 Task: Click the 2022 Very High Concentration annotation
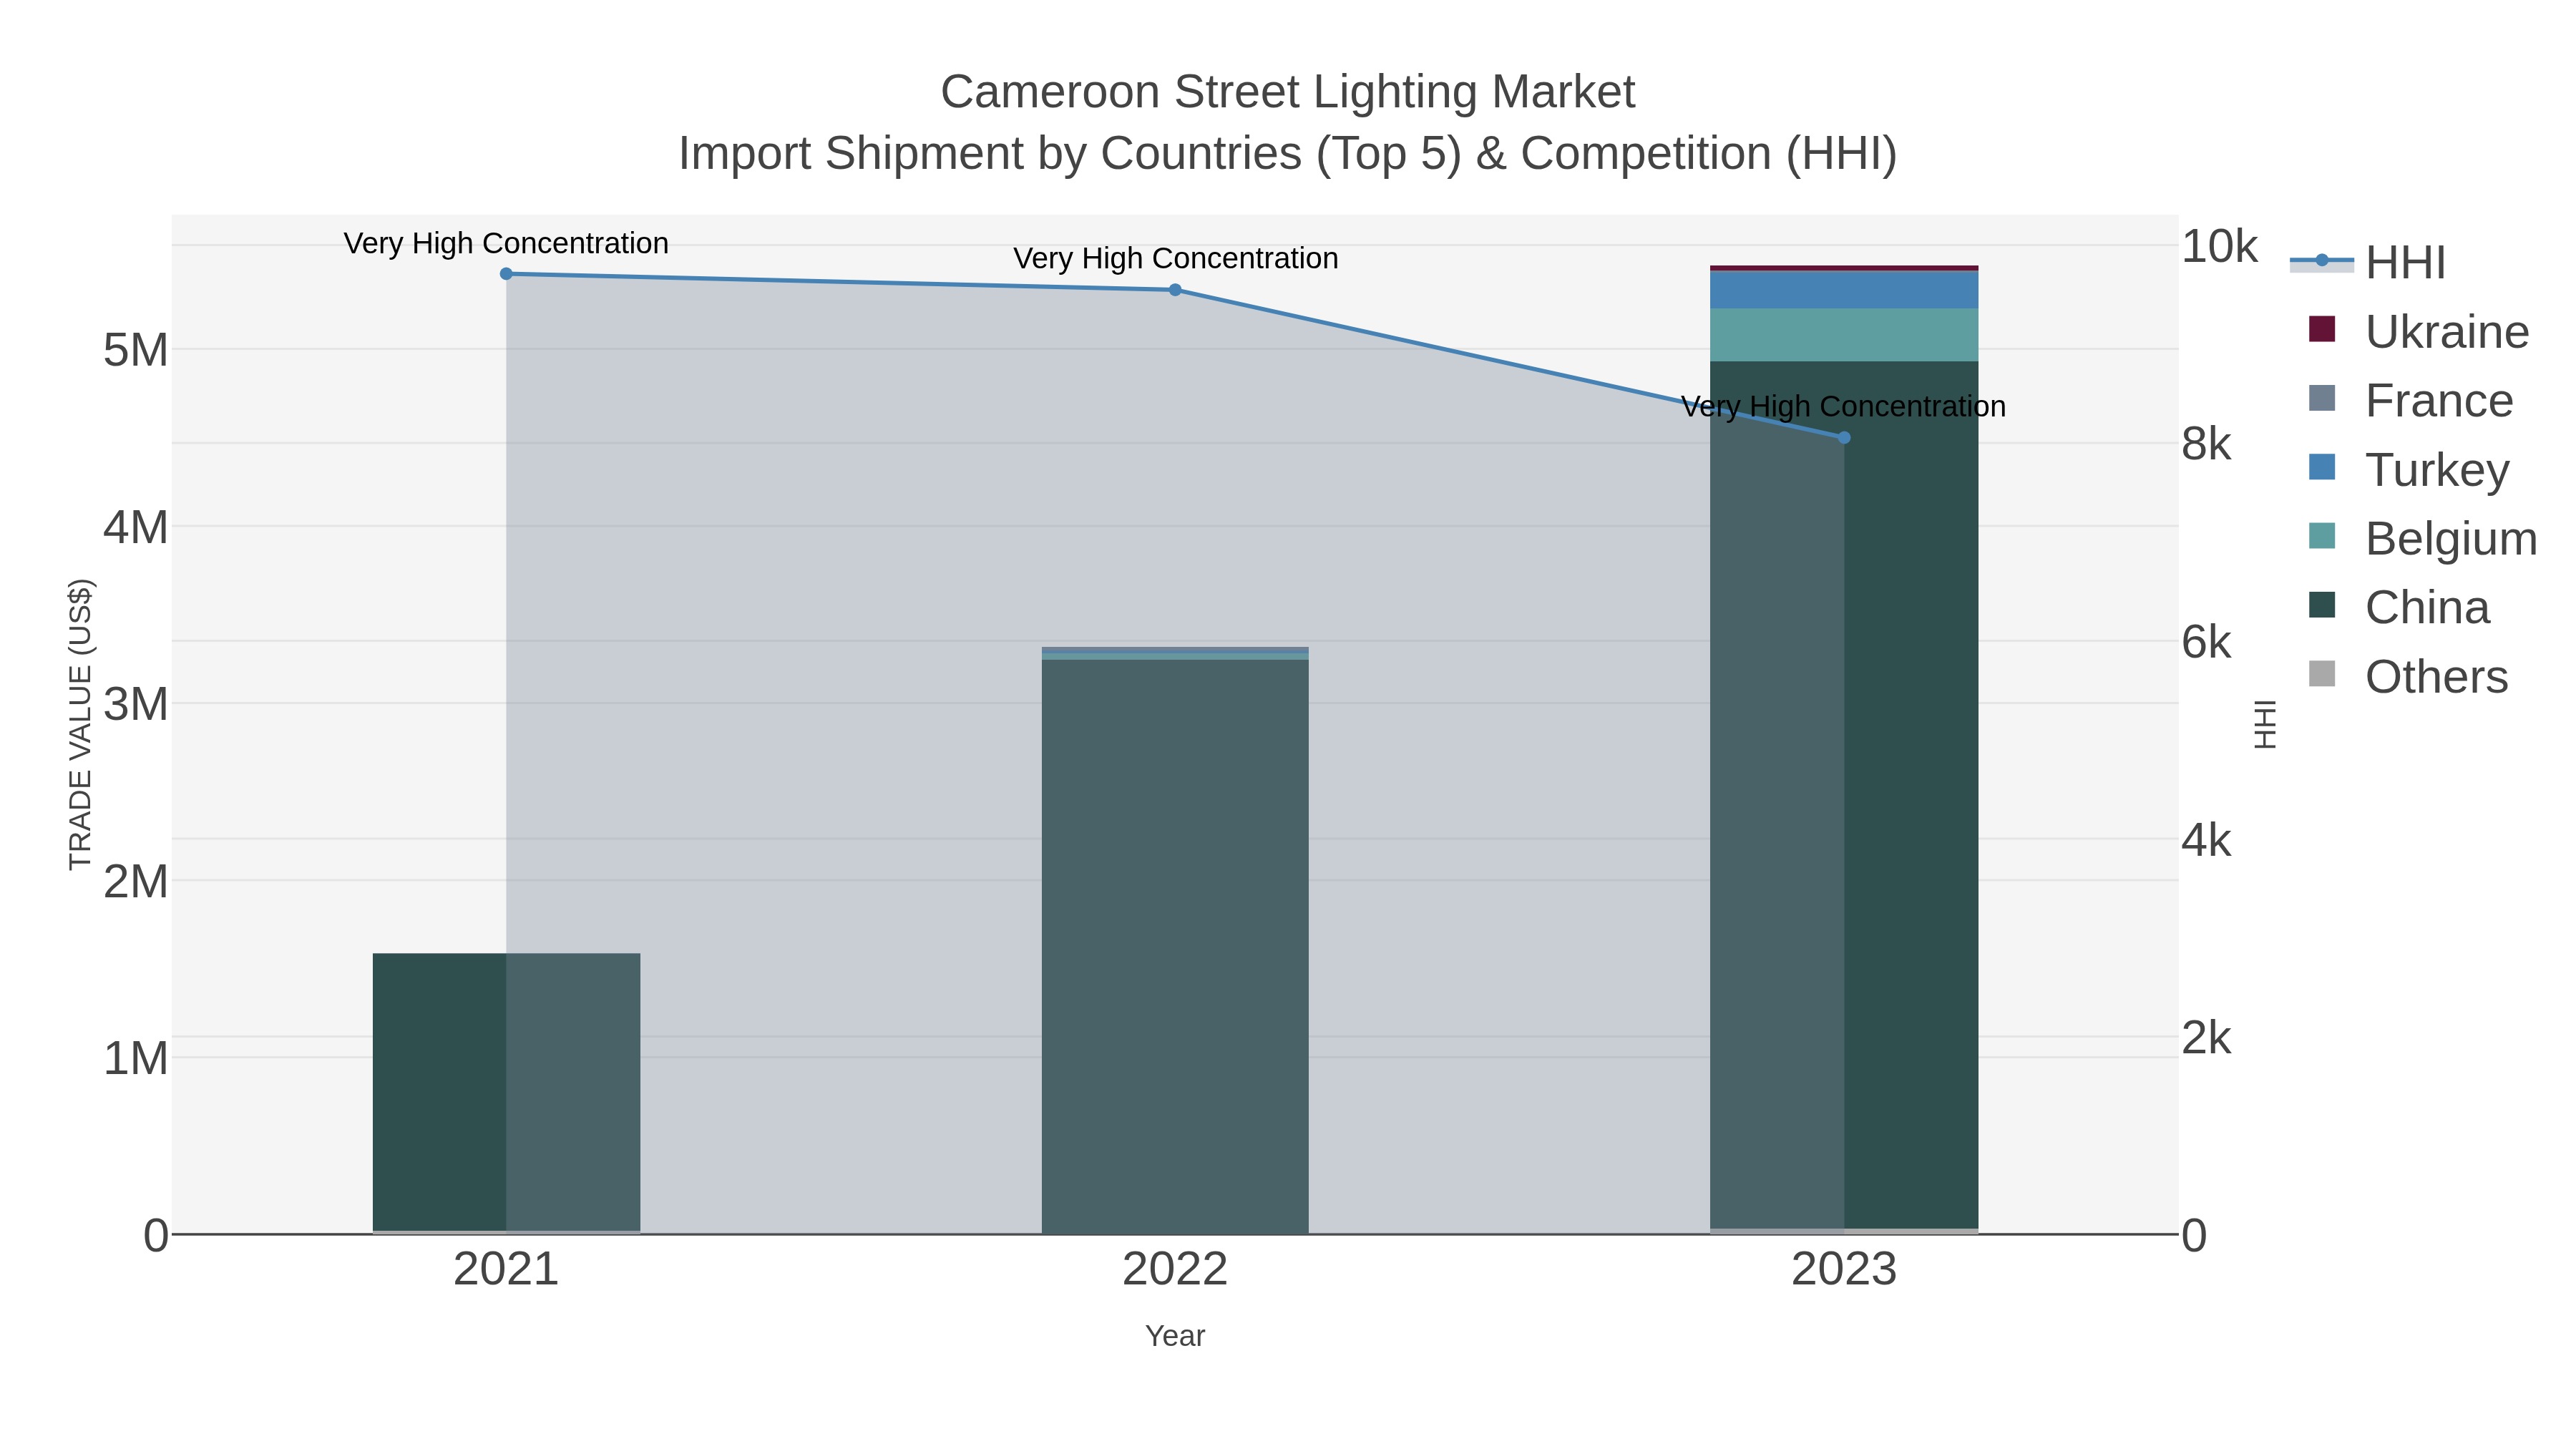(x=1175, y=258)
